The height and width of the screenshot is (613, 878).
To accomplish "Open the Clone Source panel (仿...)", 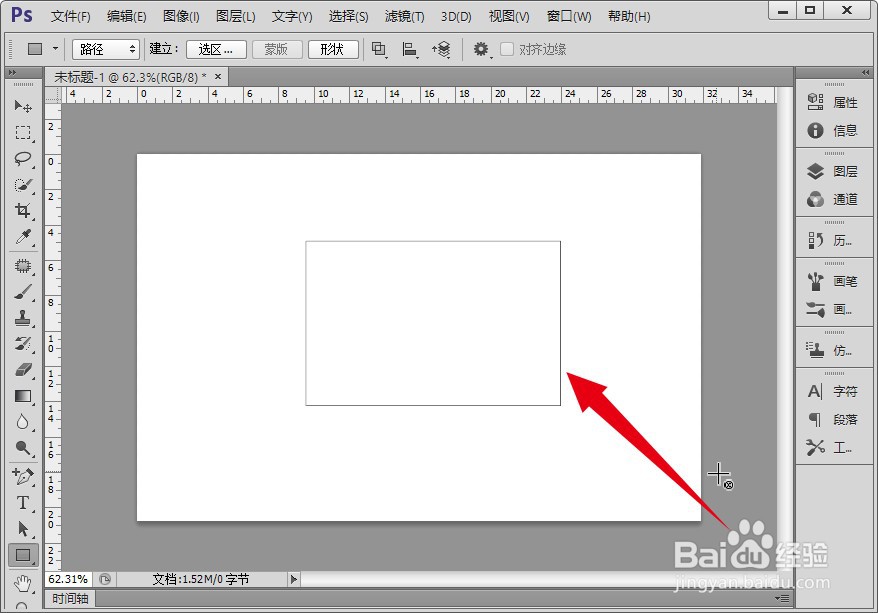I will pos(830,350).
